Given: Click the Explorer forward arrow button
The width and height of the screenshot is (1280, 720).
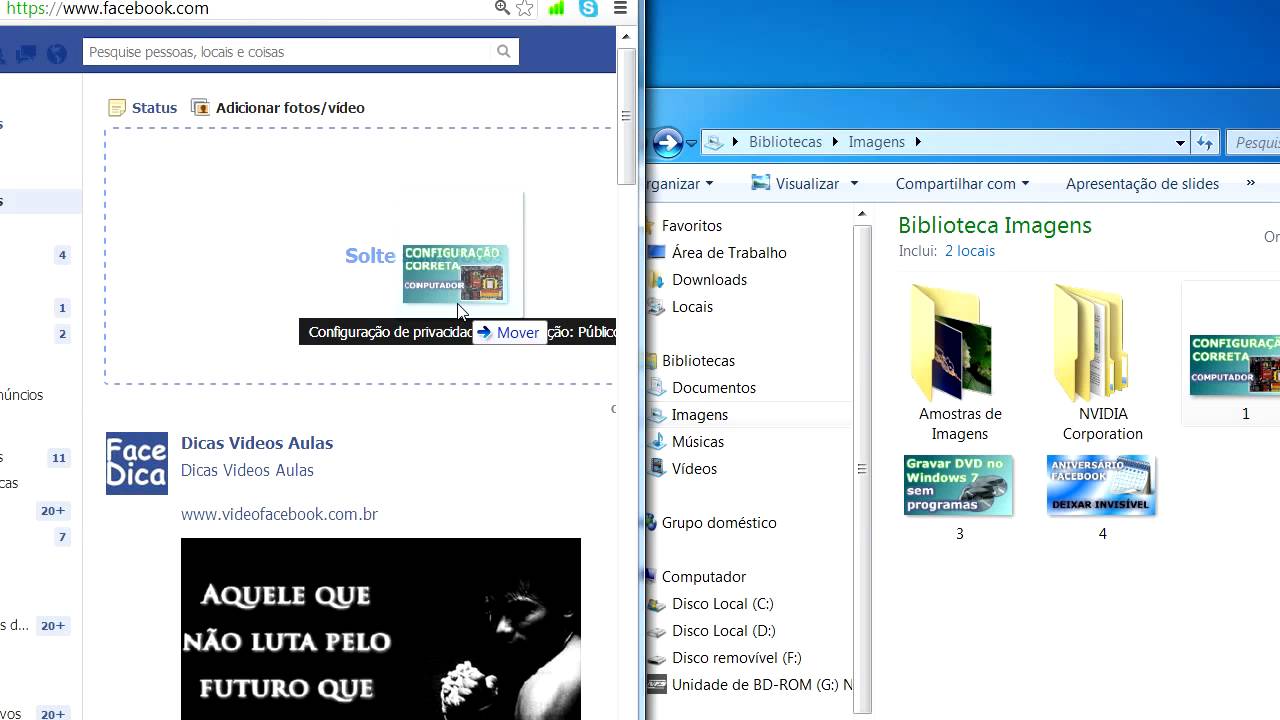Looking at the screenshot, I should tap(667, 142).
